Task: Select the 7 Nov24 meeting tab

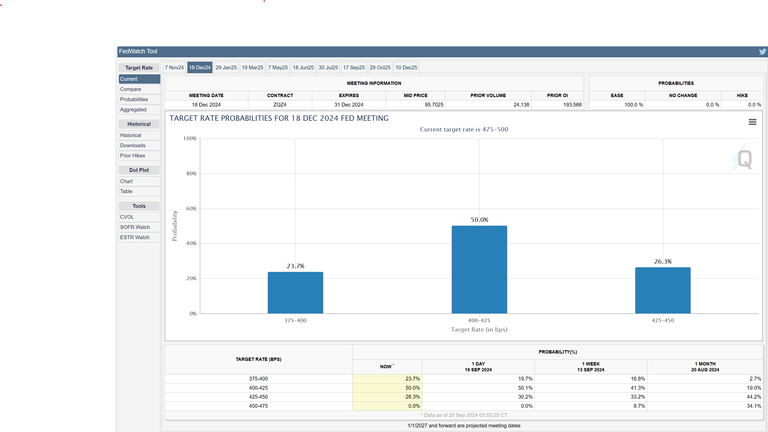Action: coord(174,67)
